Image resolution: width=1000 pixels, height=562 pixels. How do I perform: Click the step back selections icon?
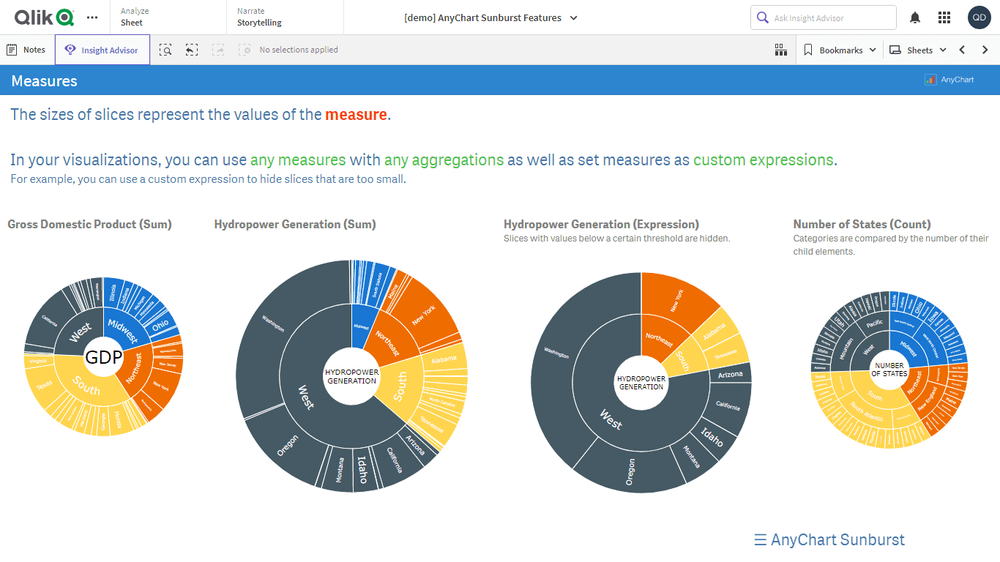coord(192,50)
